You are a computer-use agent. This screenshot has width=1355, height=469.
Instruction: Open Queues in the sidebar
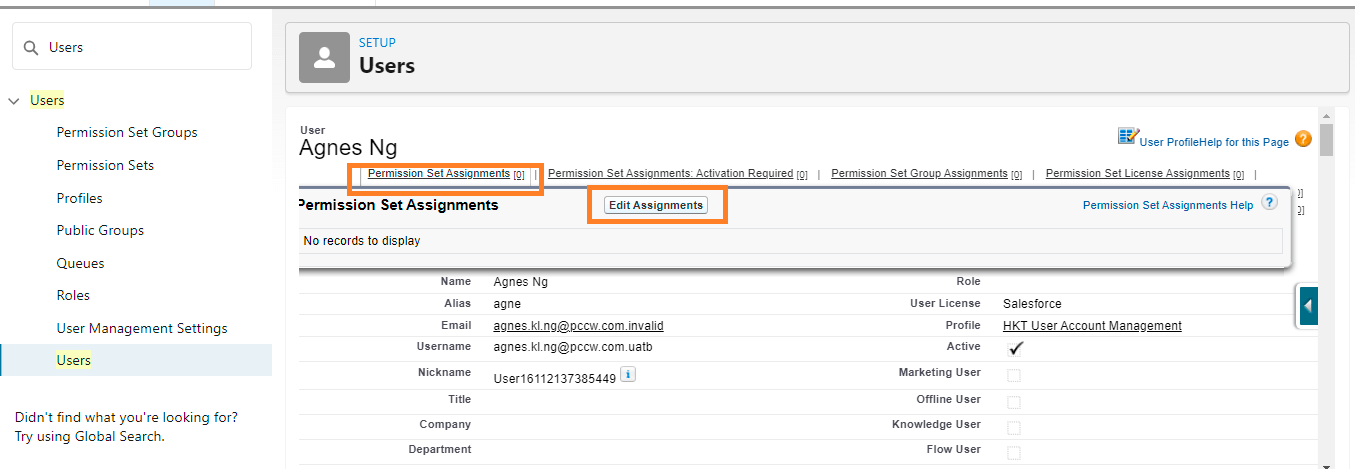click(x=81, y=263)
